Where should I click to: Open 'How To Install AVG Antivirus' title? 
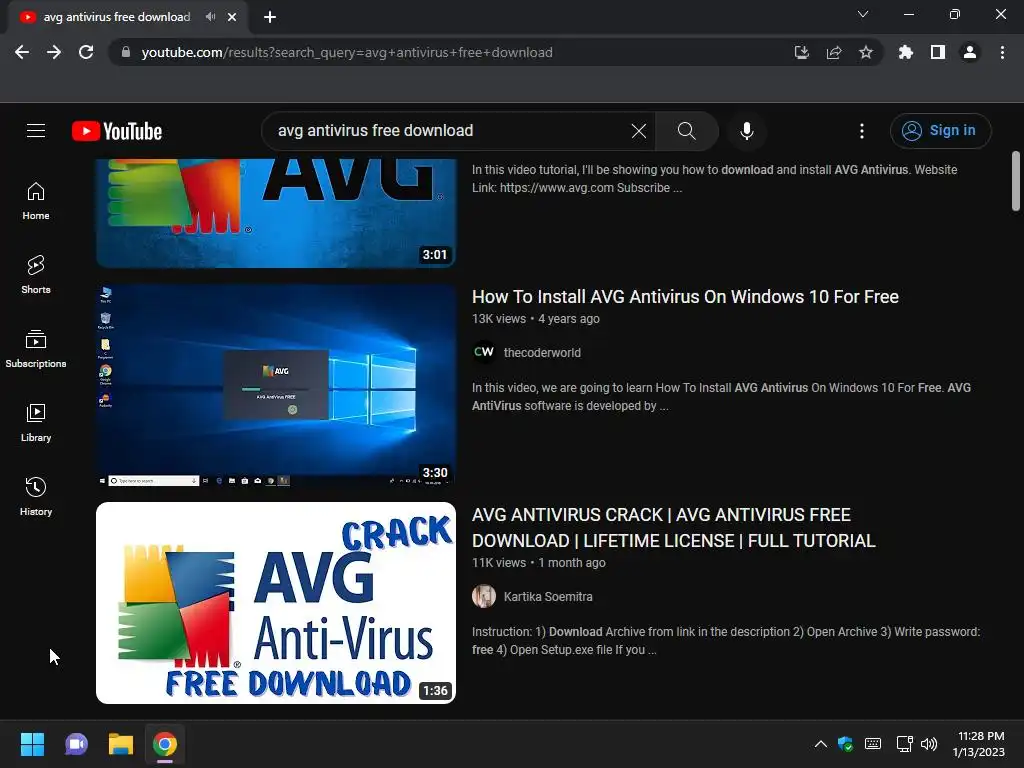click(685, 296)
